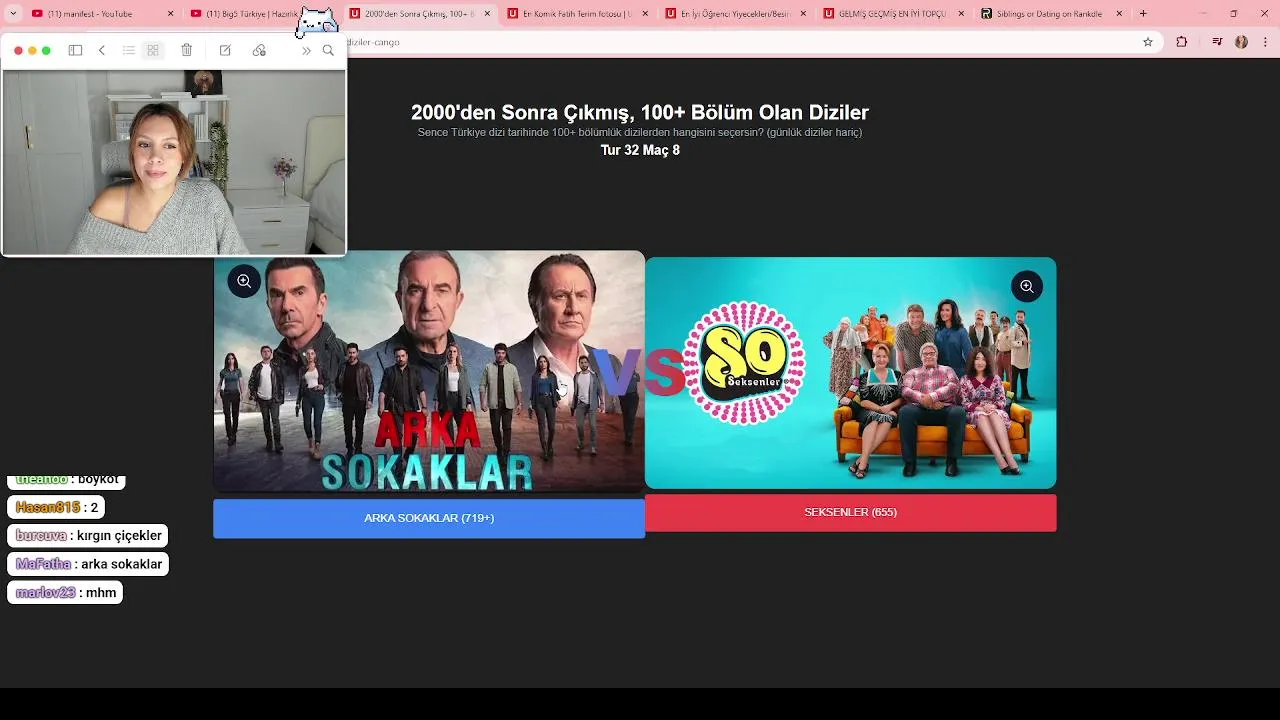Switch to manifest - YouTube tab
Screen dimensions: 1280x720
coord(95,14)
